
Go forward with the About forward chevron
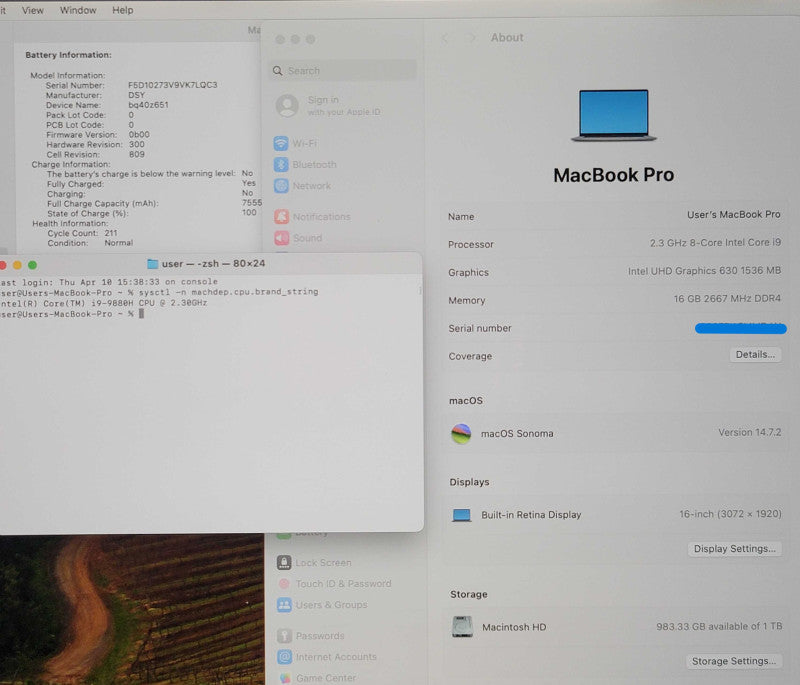(472, 38)
